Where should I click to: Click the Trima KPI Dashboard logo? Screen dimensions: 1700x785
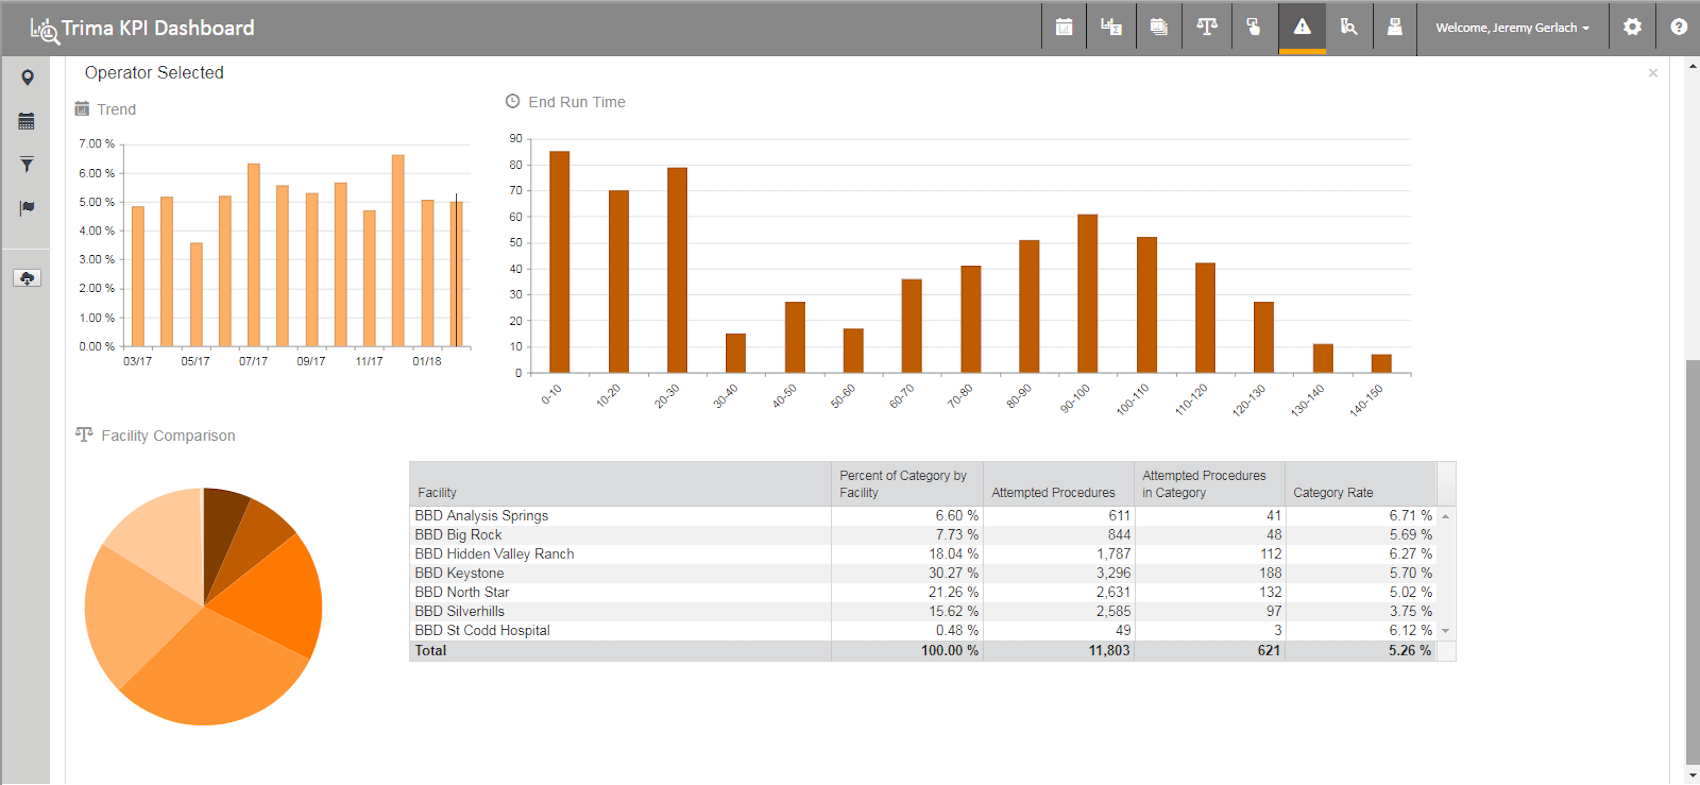[x=142, y=28]
